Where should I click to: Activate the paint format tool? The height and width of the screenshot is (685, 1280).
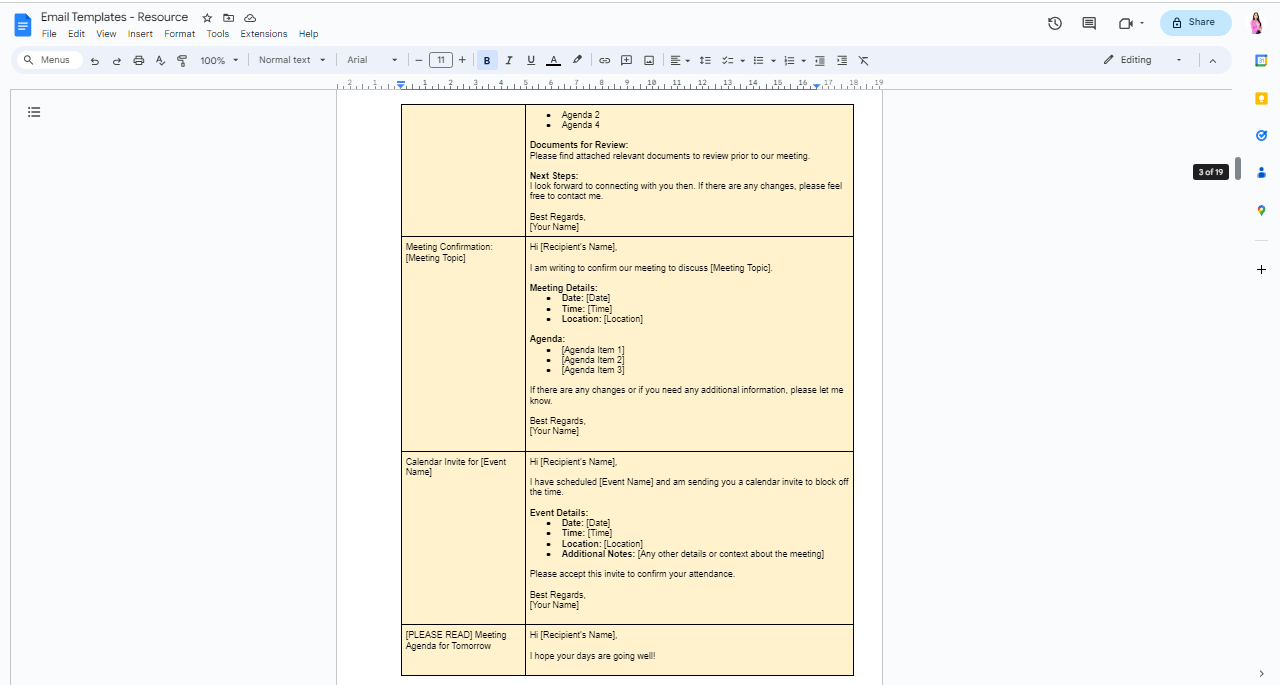tap(182, 60)
